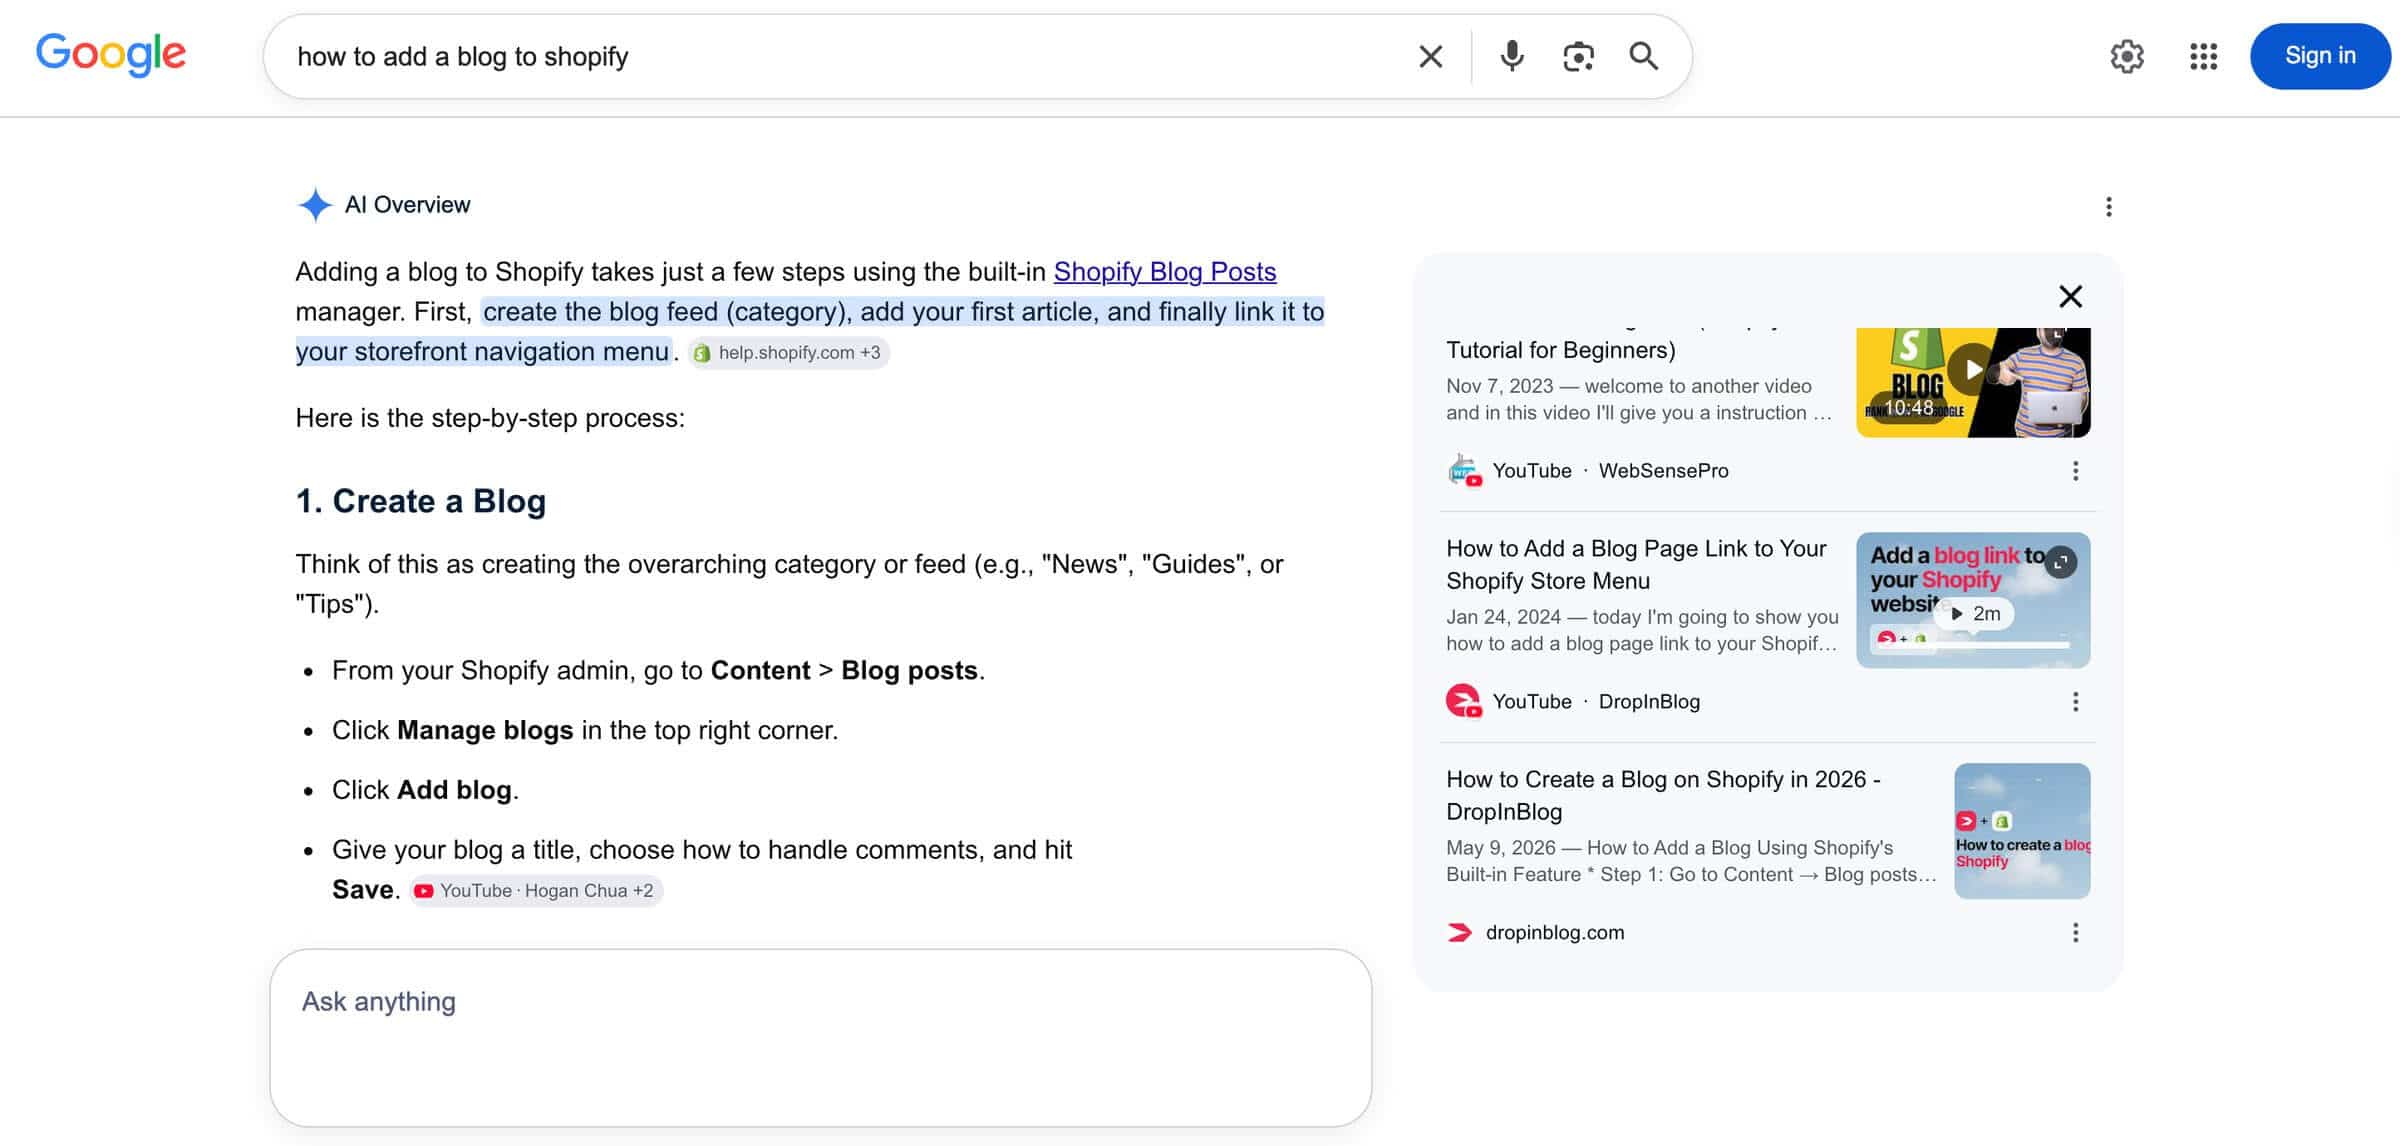Click the '1. Create a Blog' heading
The image size is (2400, 1146).
pyautogui.click(x=421, y=500)
